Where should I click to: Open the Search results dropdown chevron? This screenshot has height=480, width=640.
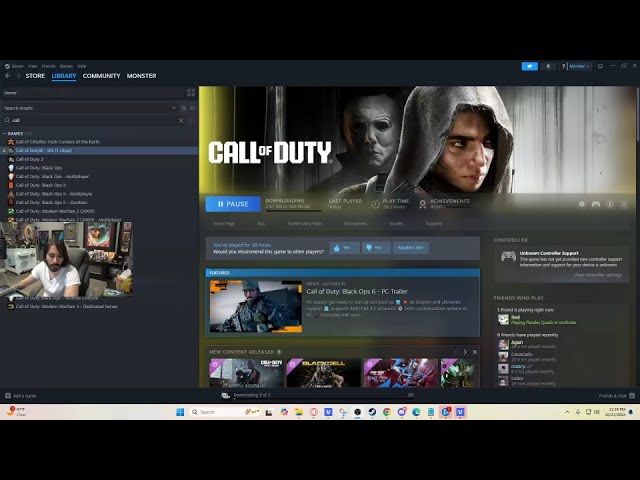click(173, 108)
